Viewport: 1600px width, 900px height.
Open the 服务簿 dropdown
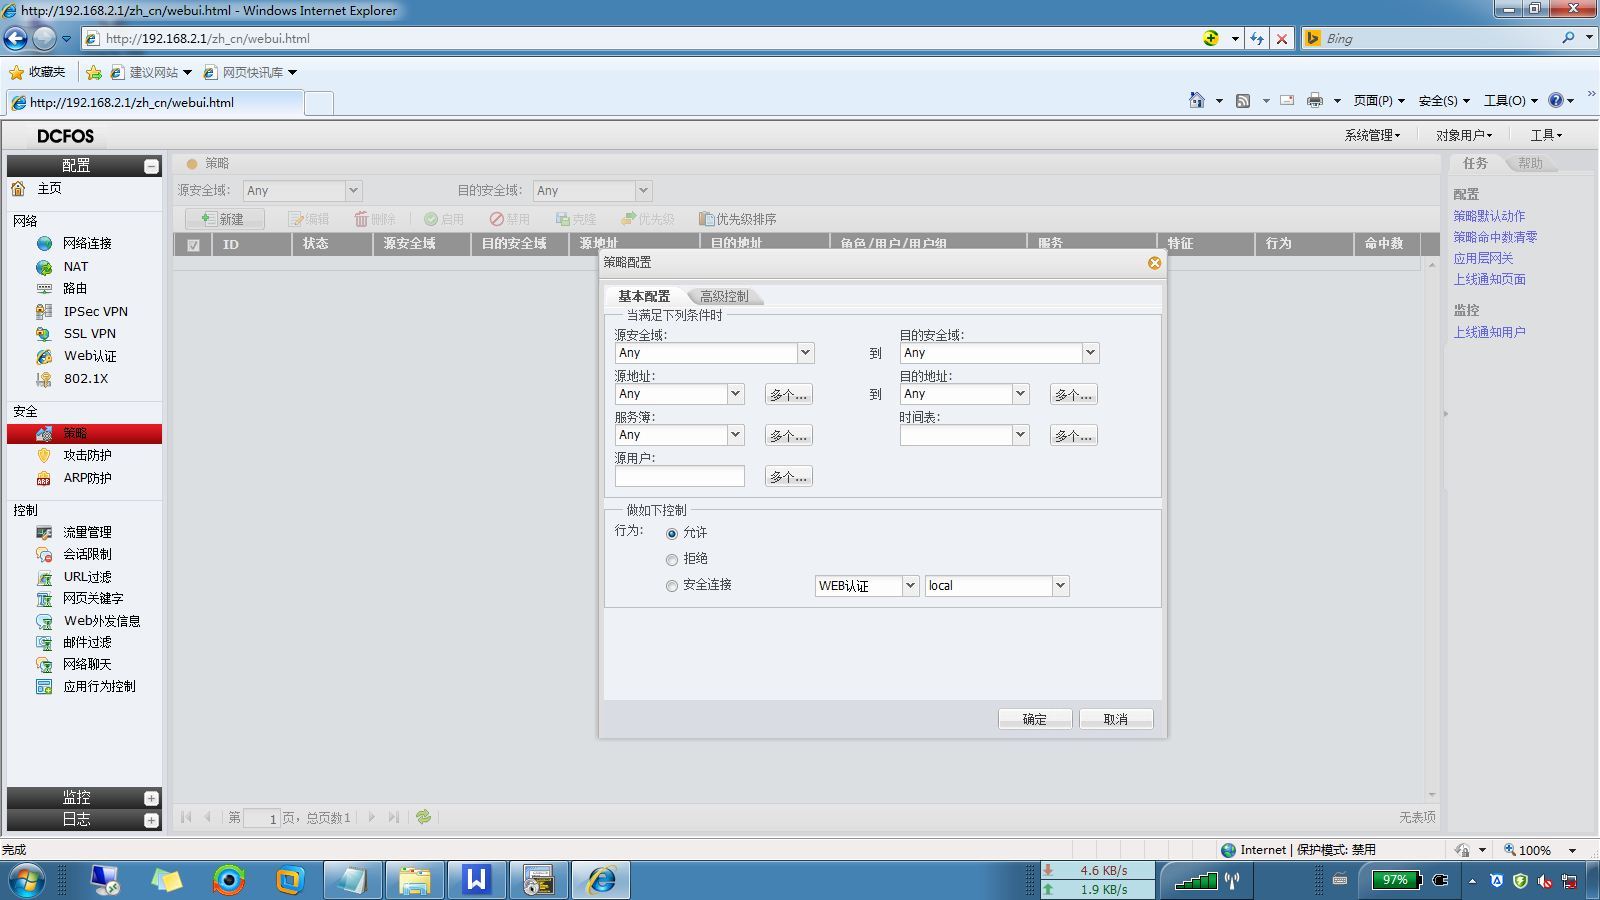coord(735,435)
